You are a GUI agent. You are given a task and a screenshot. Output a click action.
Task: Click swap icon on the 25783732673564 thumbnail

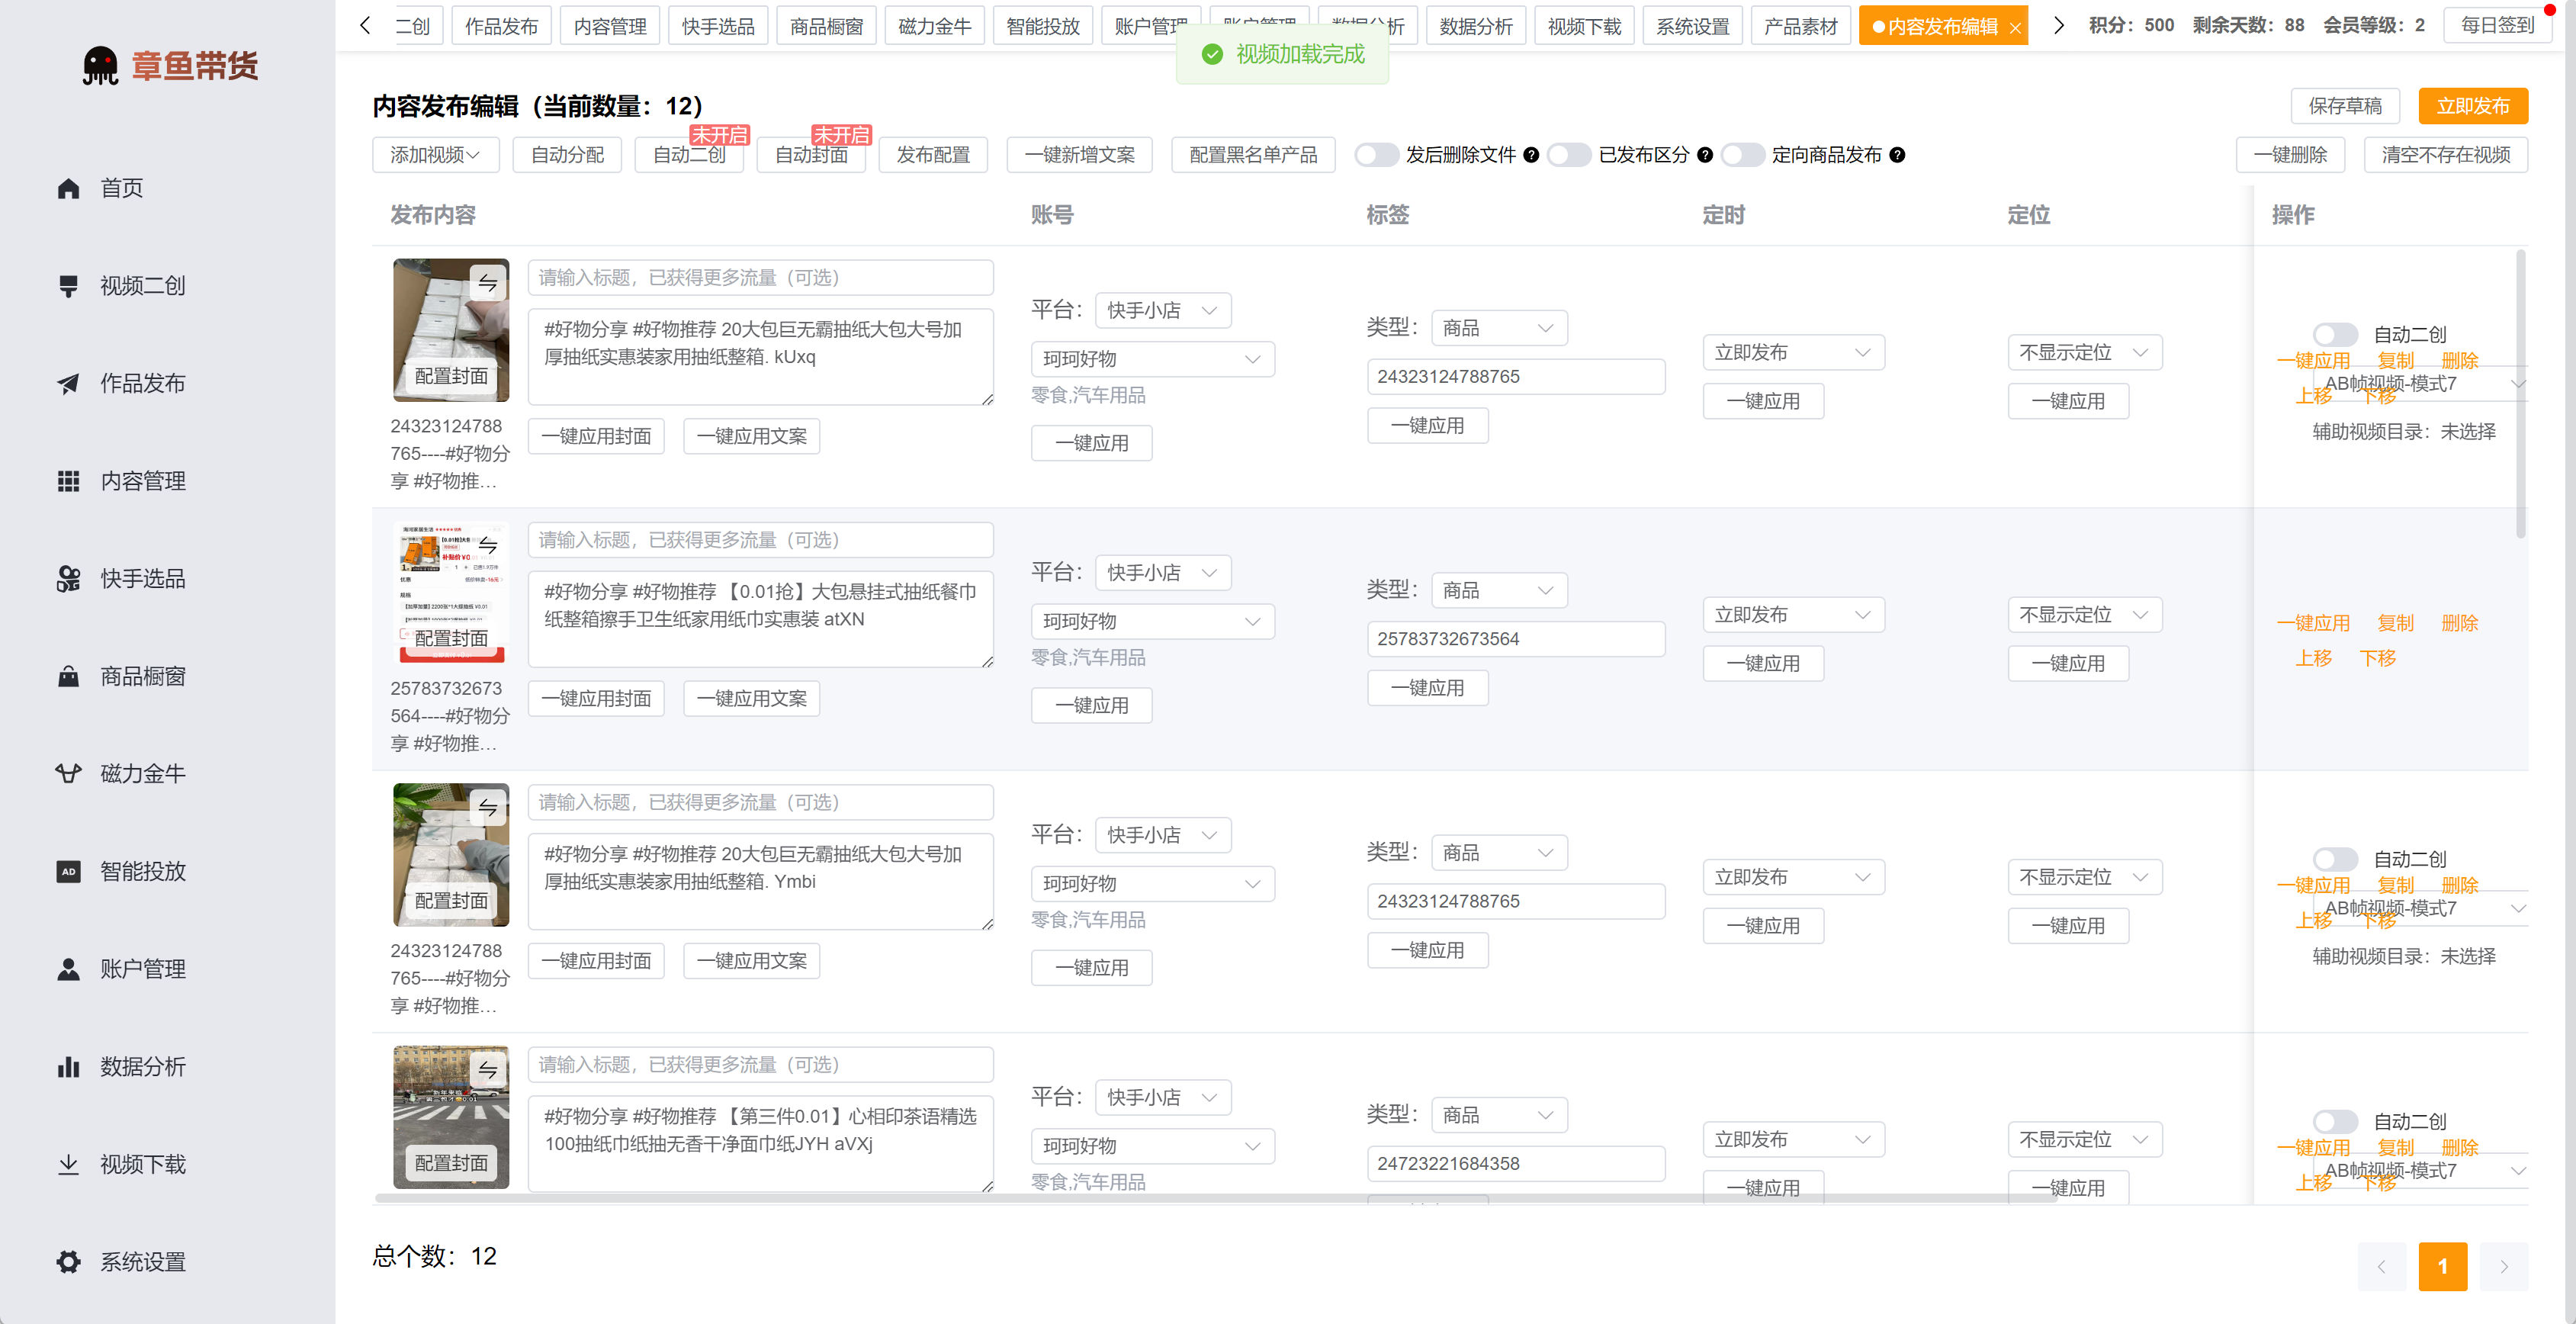488,545
